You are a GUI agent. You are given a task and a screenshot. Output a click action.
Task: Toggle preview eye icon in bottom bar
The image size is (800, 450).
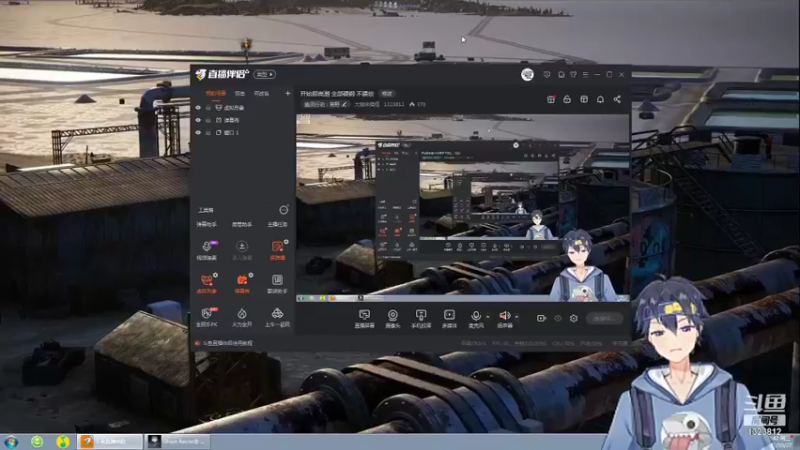click(558, 318)
